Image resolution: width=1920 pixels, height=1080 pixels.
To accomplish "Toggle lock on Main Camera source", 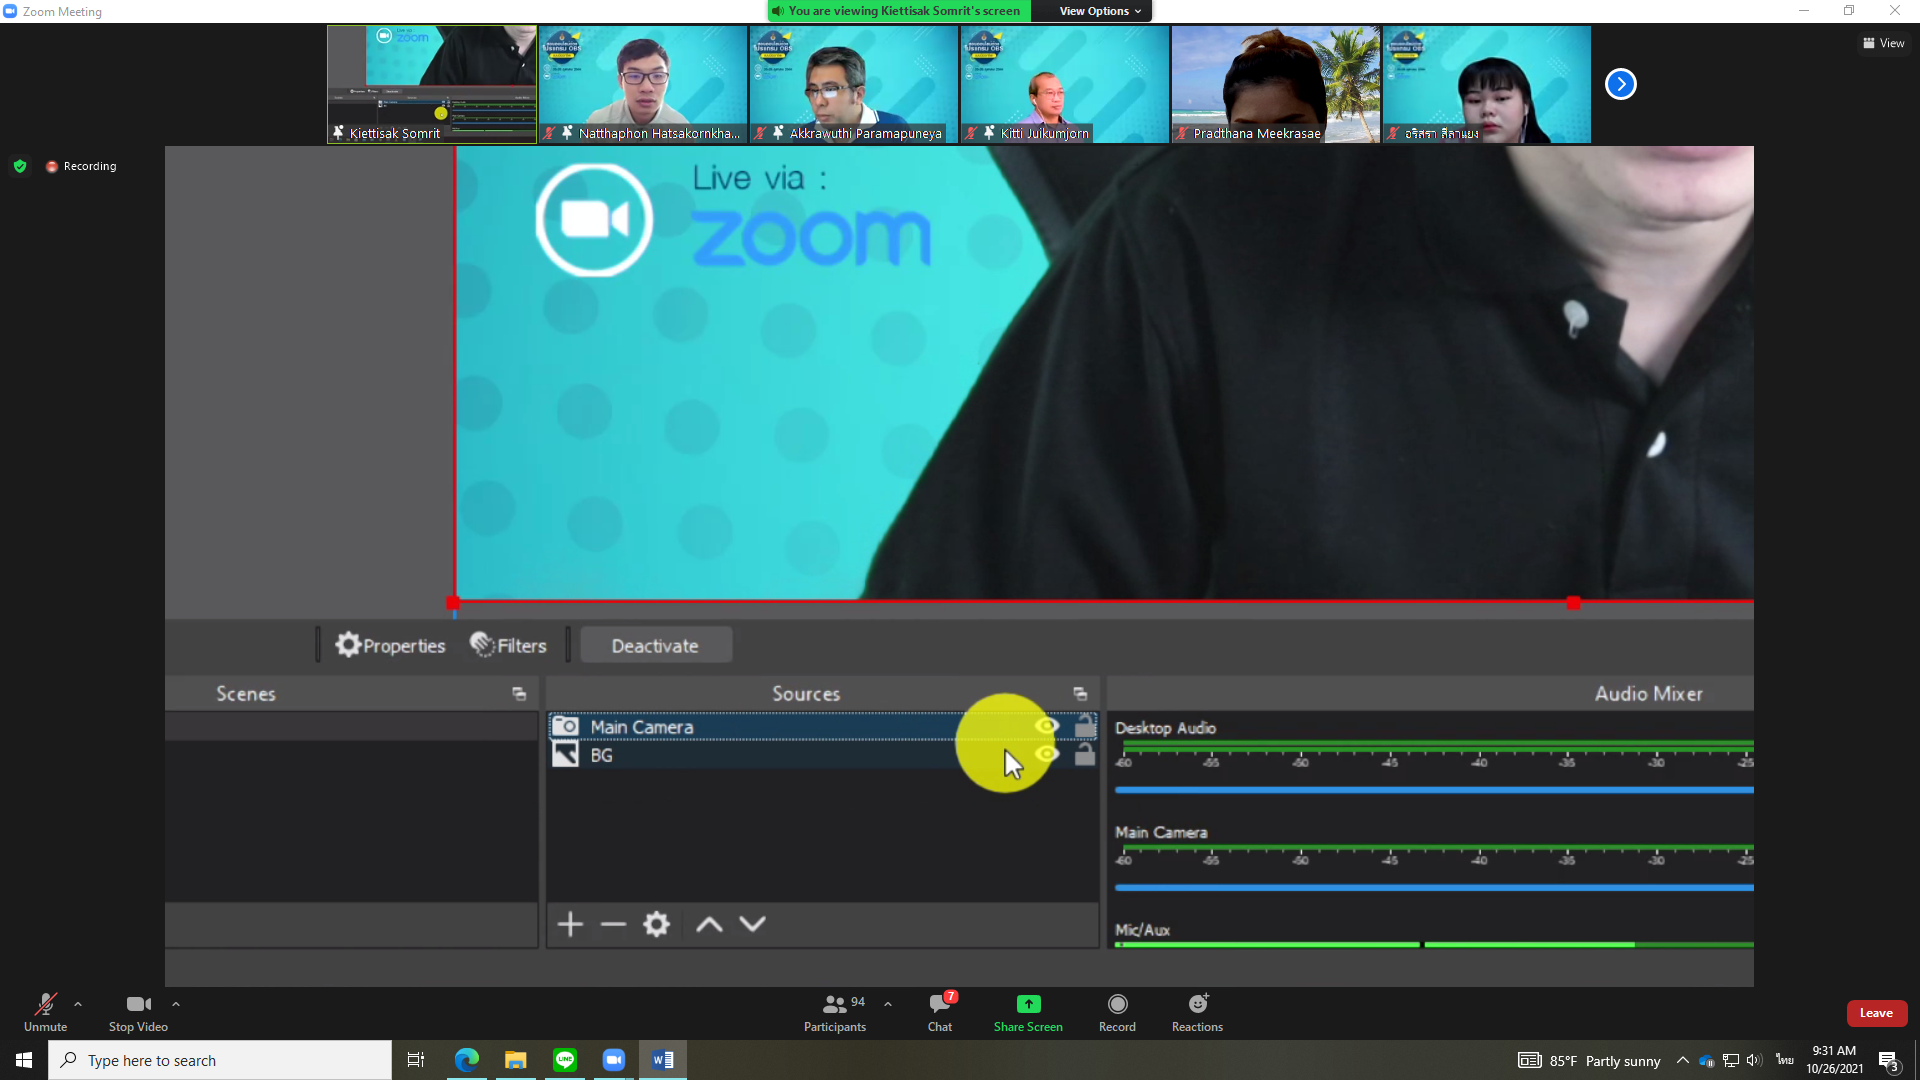I will tap(1085, 726).
